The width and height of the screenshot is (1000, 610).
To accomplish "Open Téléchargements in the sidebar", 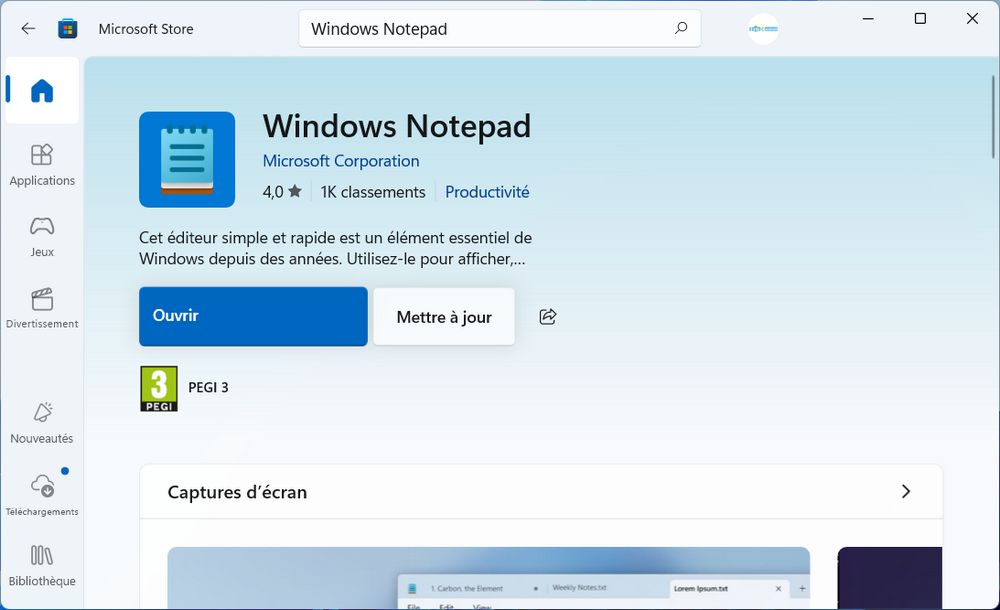I will click(x=42, y=495).
